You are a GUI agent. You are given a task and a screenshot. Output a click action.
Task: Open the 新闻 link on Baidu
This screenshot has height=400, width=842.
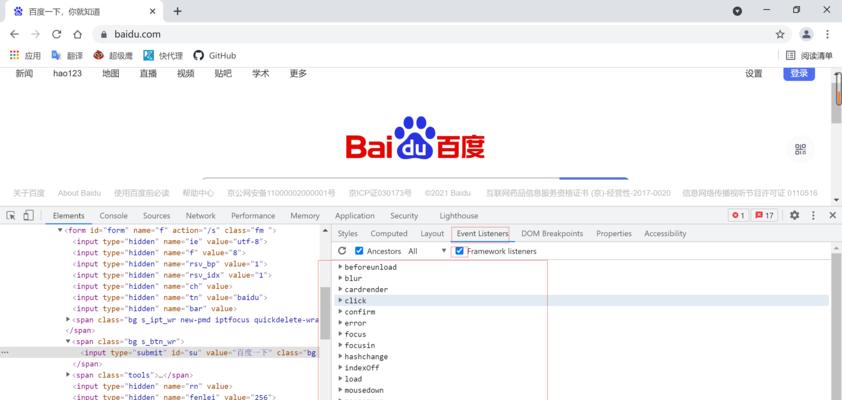point(24,74)
